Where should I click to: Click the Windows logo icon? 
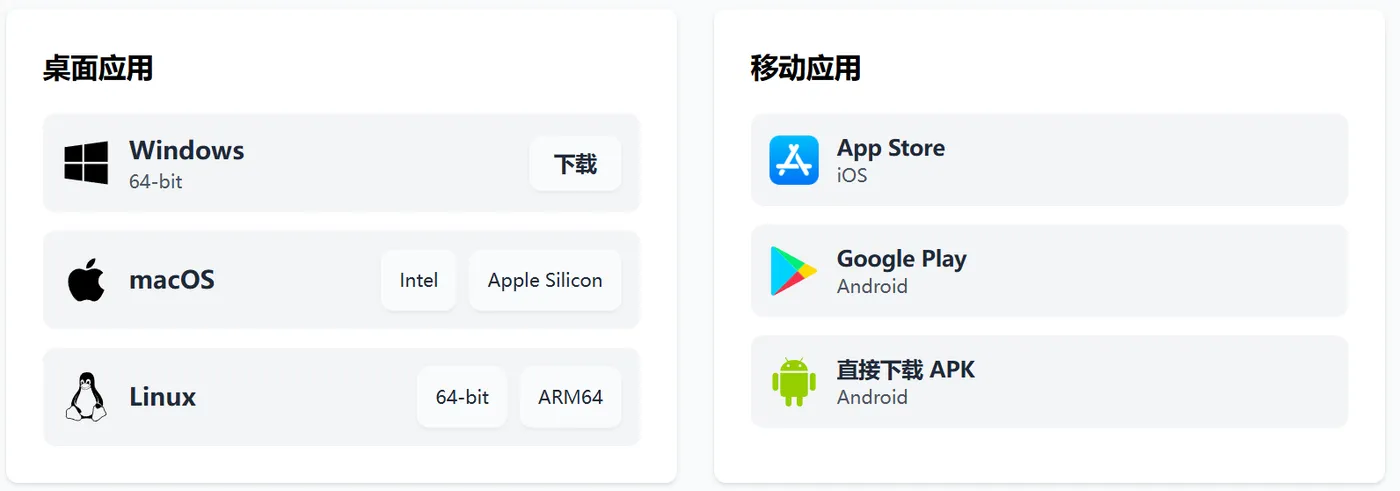(x=86, y=162)
